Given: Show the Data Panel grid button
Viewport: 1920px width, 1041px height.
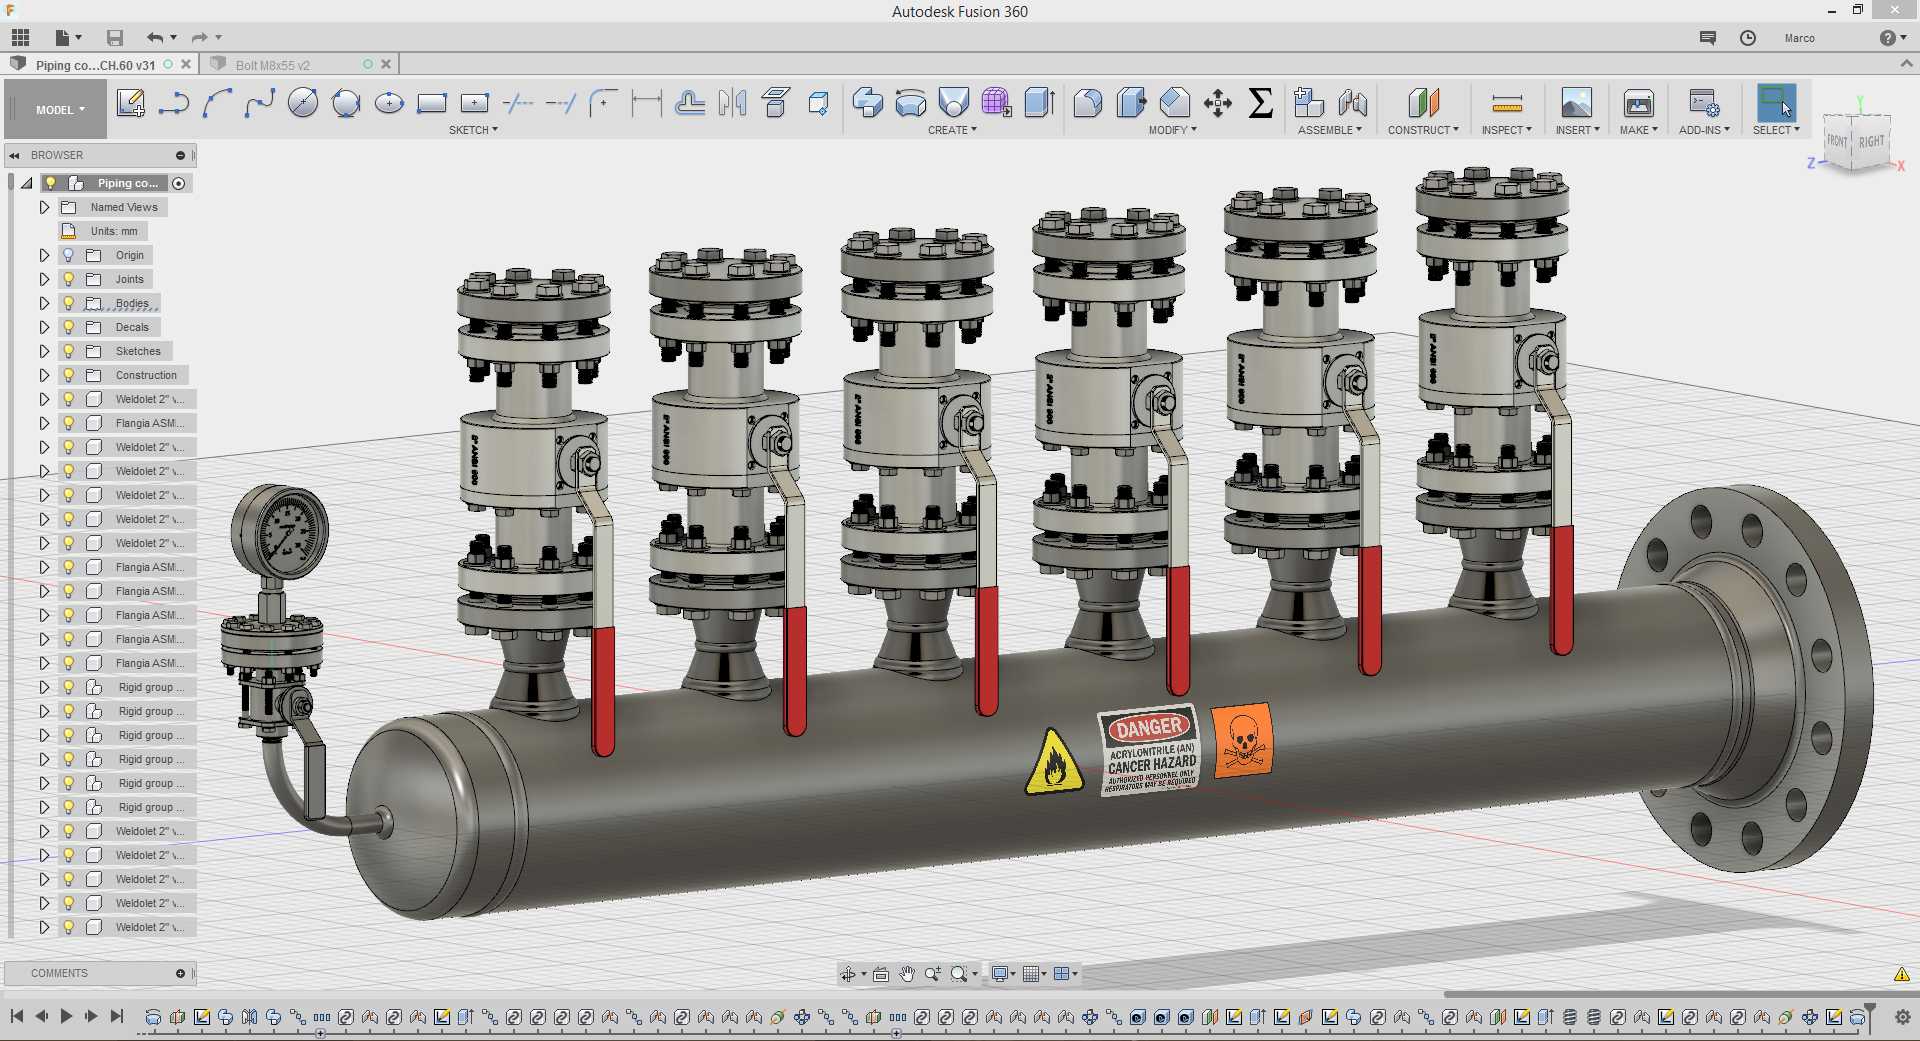Looking at the screenshot, I should [x=20, y=38].
